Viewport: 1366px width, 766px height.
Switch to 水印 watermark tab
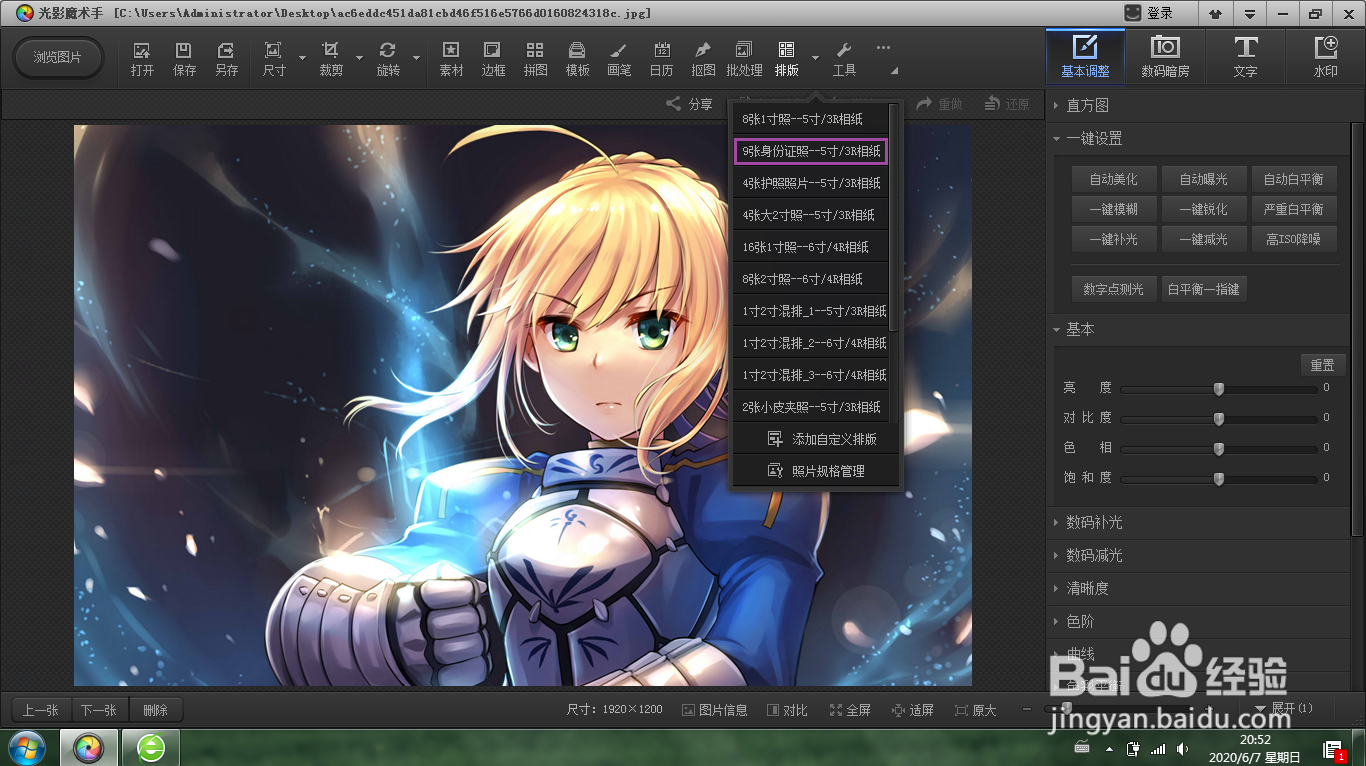point(1325,56)
